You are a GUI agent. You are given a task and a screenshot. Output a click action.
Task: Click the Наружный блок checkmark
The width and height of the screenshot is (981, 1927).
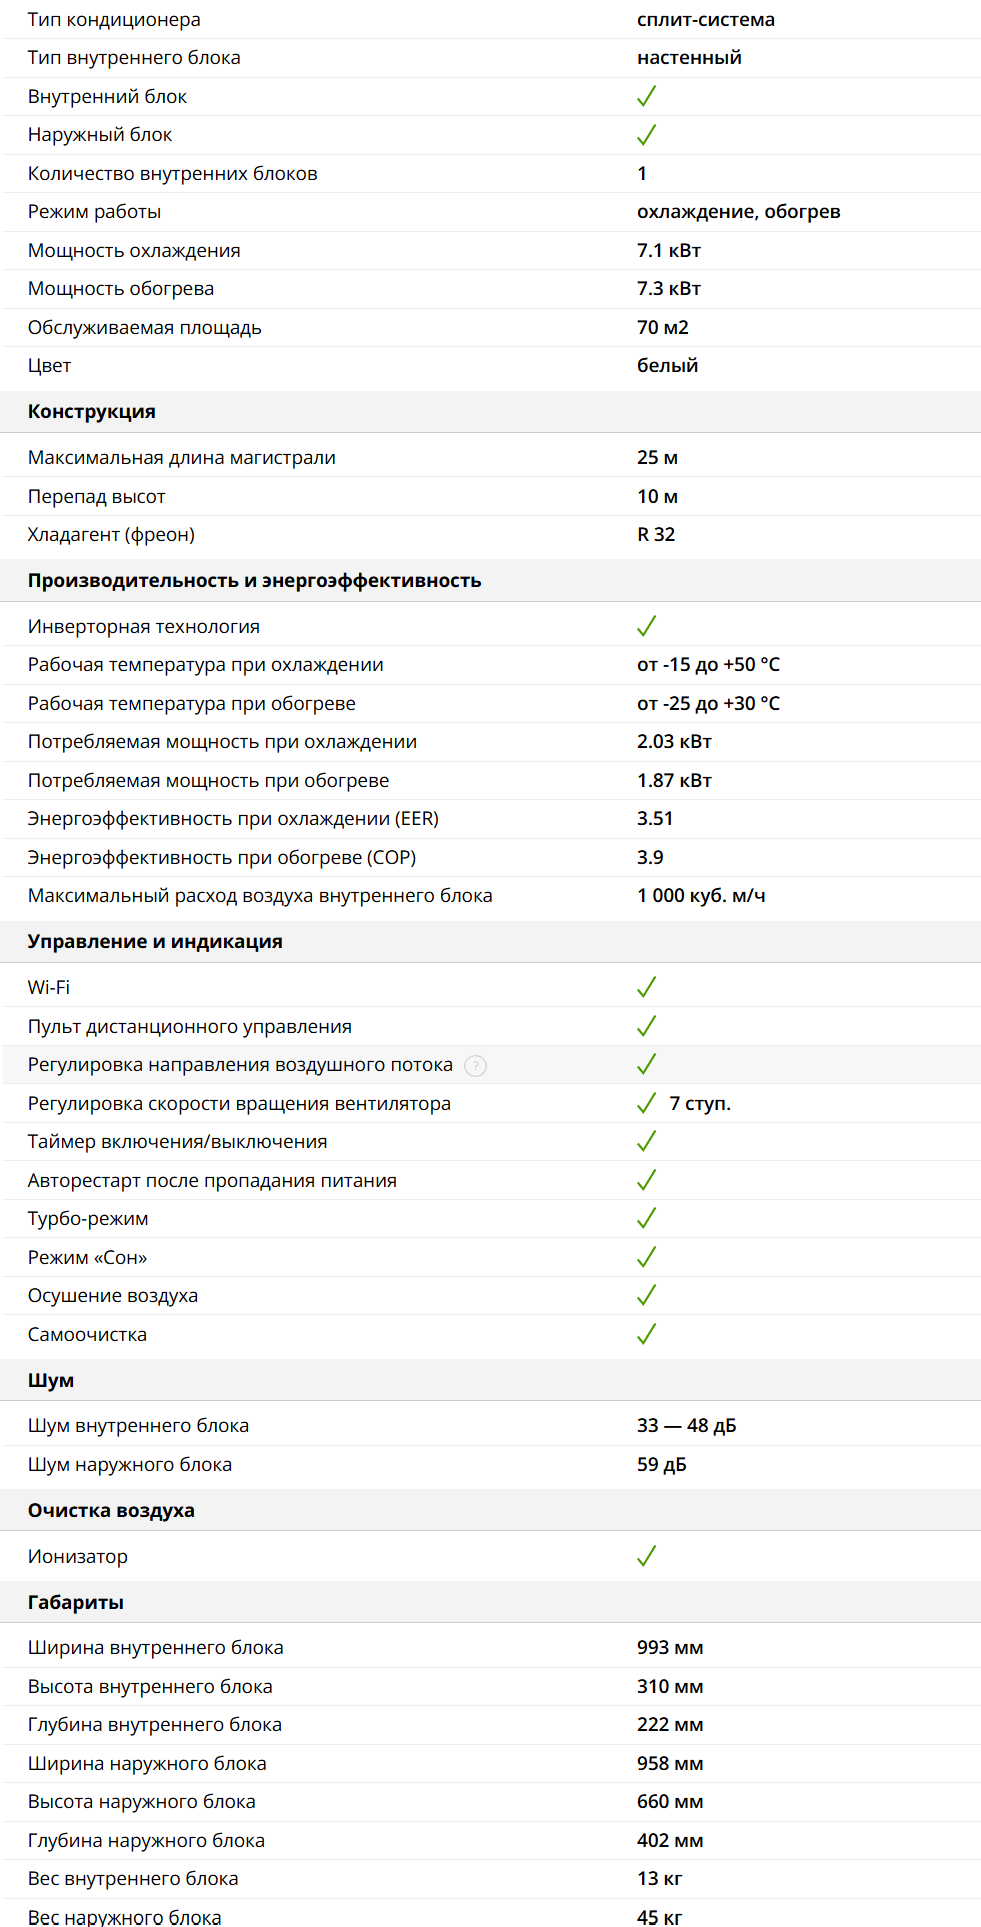click(647, 135)
